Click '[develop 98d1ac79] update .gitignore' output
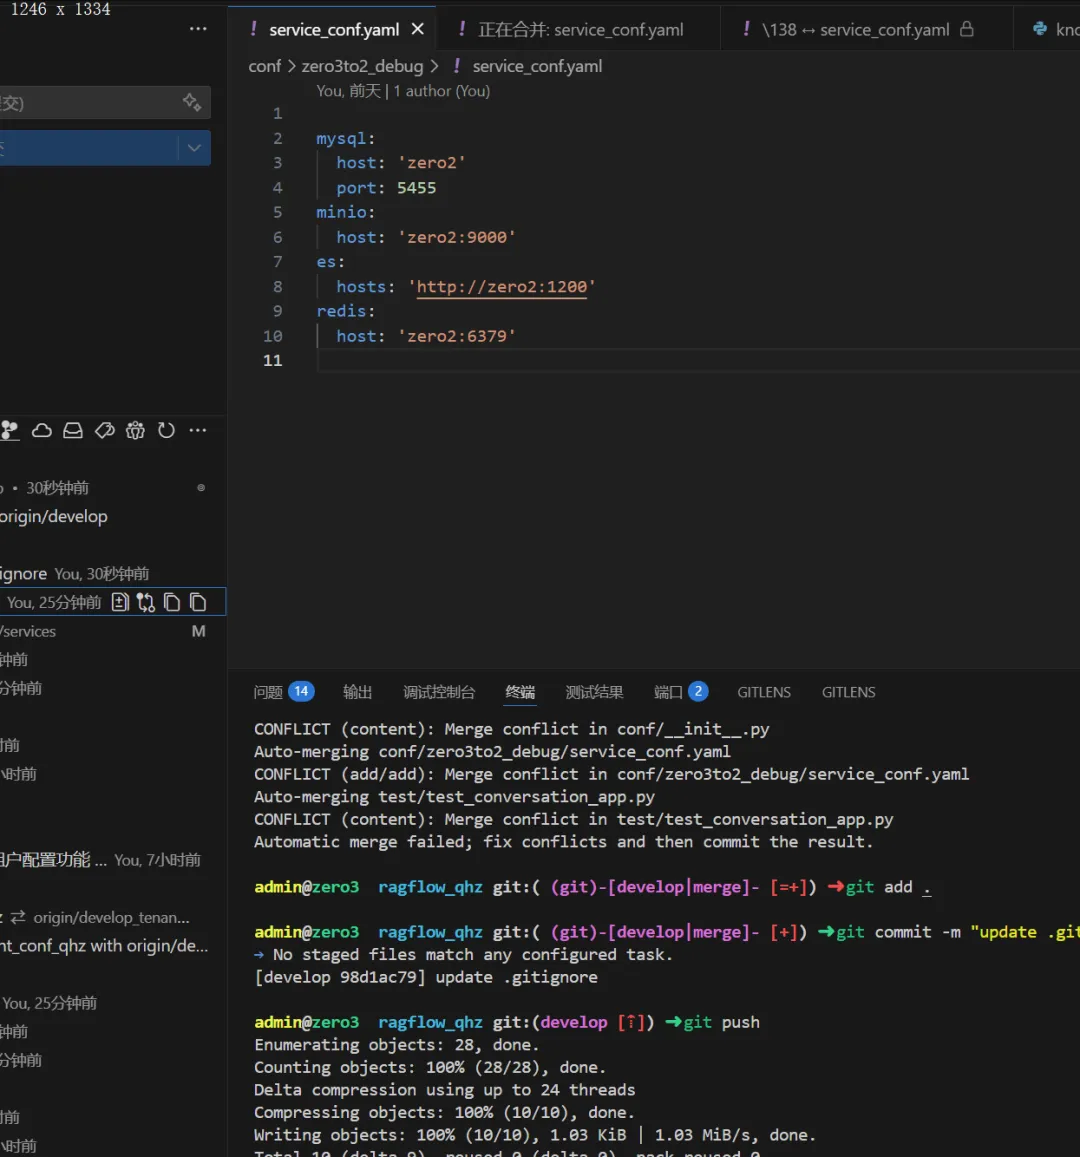Image resolution: width=1080 pixels, height=1157 pixels. coord(426,978)
